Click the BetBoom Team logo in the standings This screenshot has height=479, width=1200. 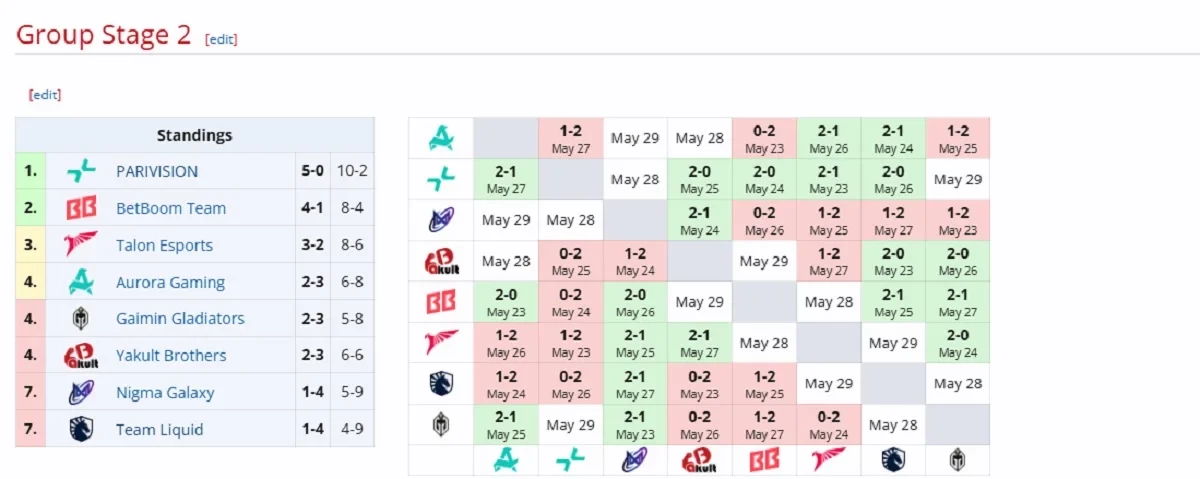click(81, 209)
